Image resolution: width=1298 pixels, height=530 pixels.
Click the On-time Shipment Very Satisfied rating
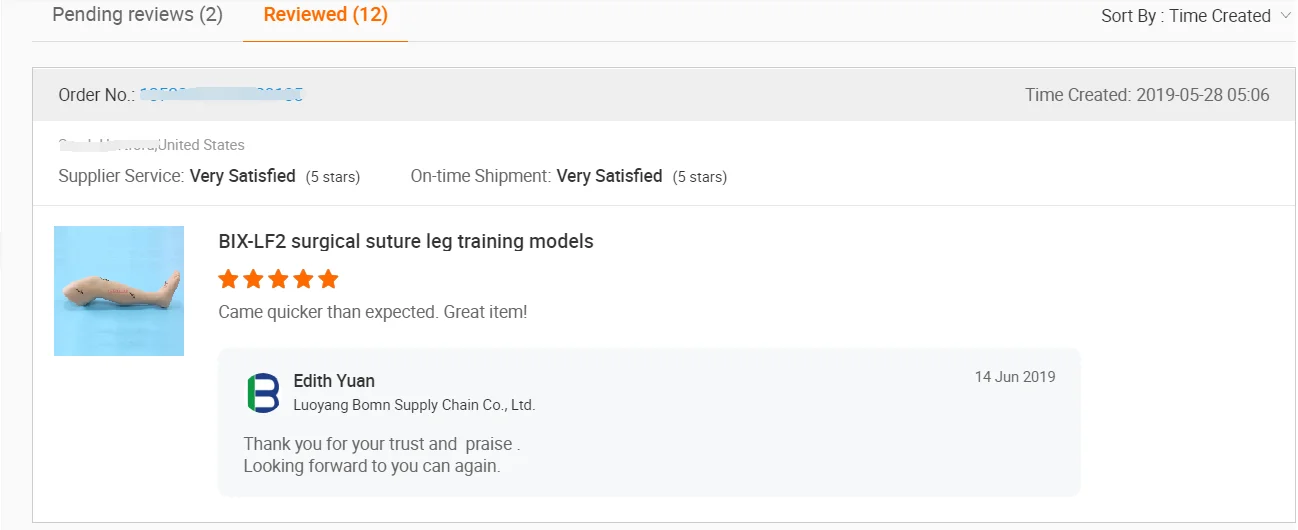(609, 176)
